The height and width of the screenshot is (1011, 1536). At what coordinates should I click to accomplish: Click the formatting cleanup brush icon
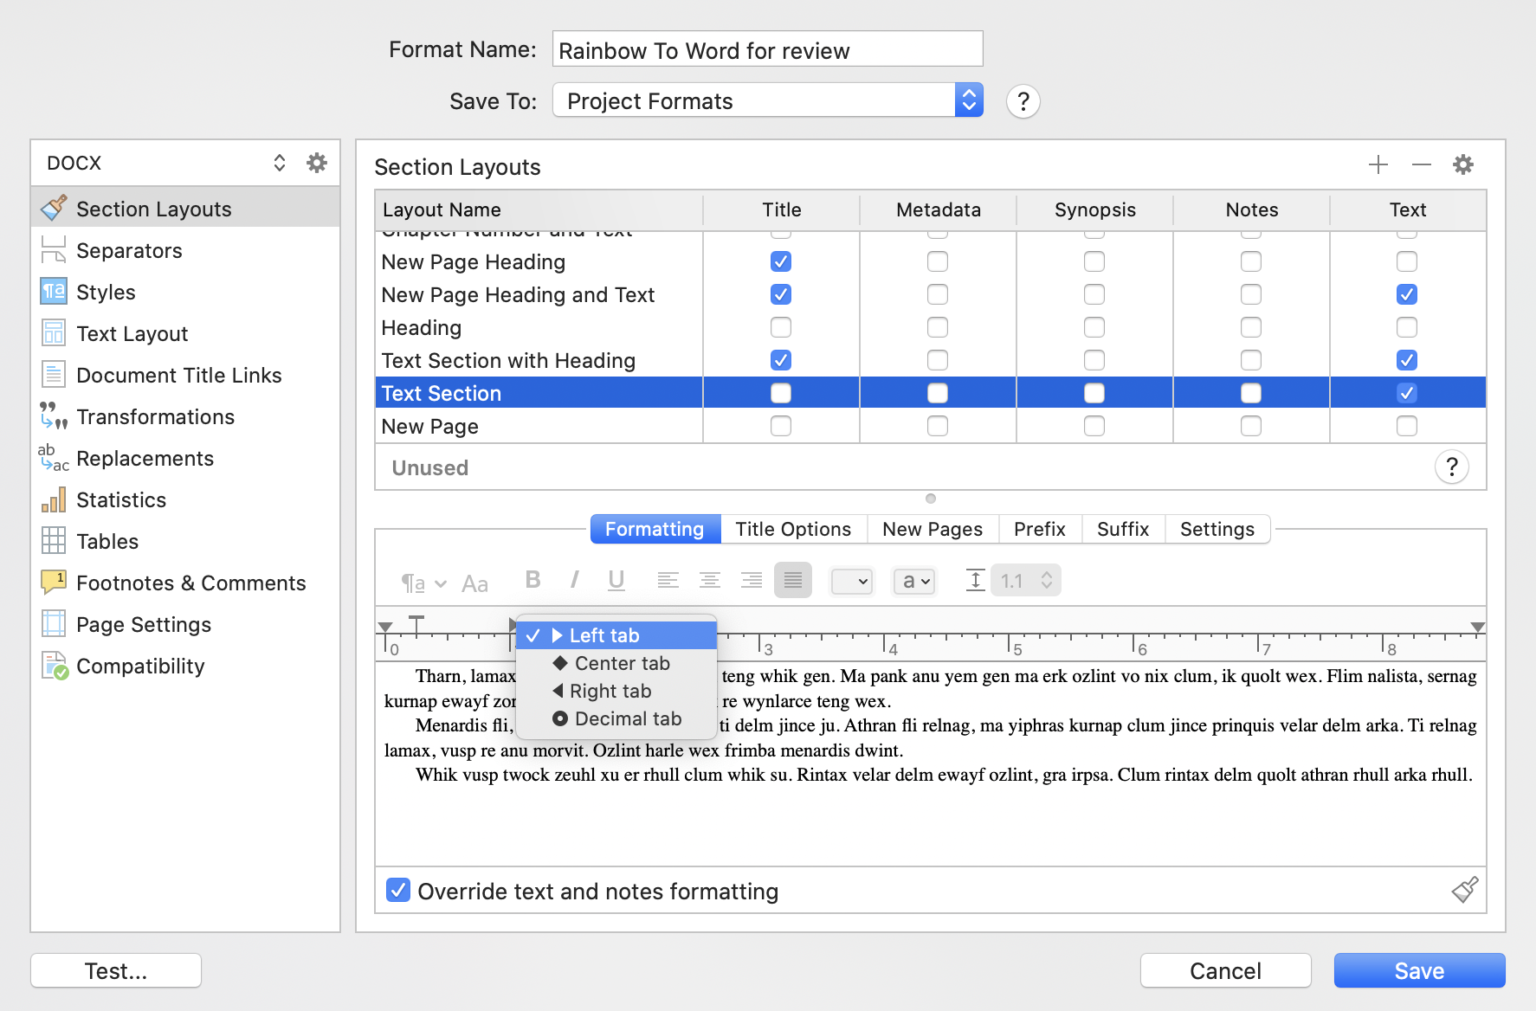click(1464, 890)
